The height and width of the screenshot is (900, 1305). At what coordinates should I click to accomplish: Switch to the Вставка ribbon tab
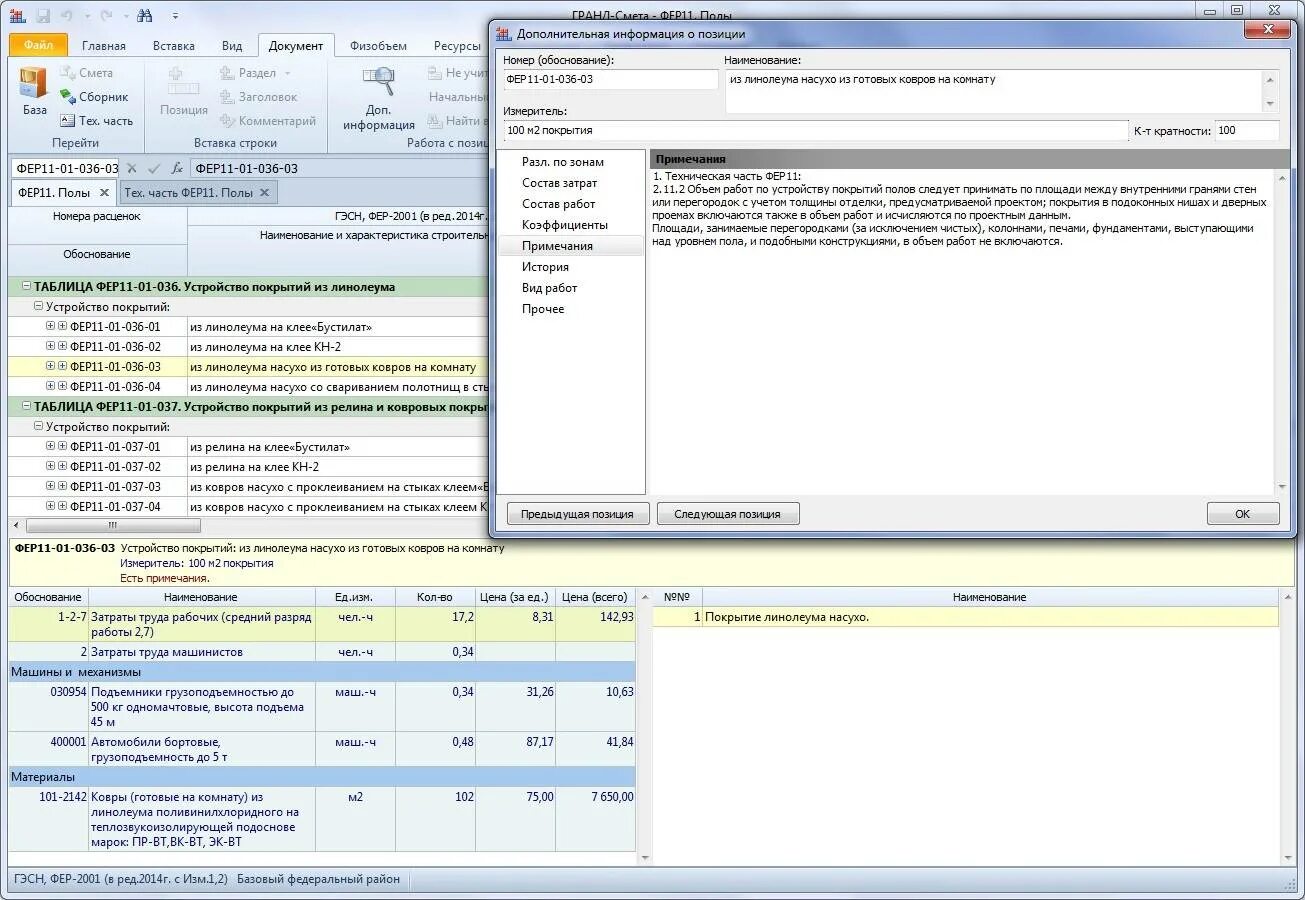click(174, 45)
